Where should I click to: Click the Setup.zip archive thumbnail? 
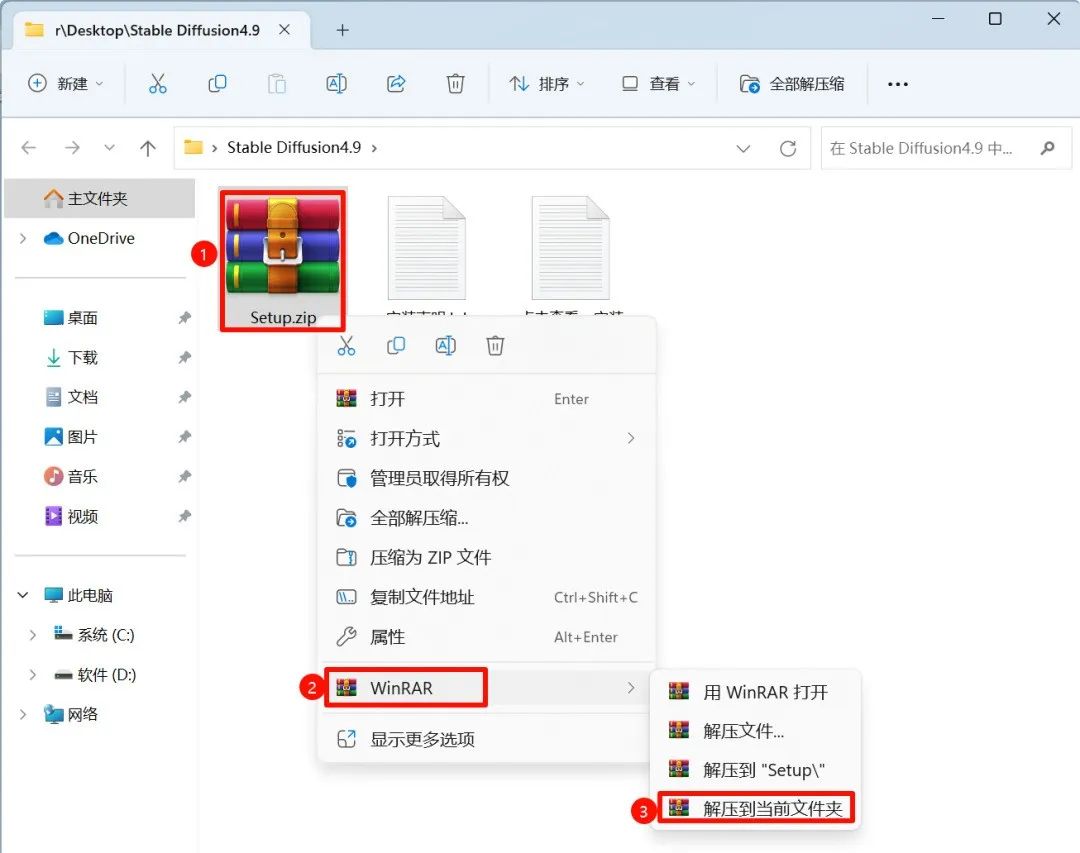(x=282, y=245)
